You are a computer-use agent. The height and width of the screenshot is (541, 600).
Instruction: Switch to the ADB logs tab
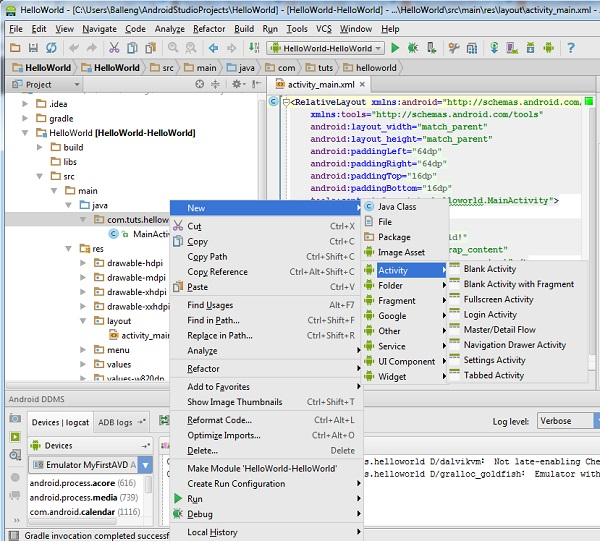(x=115, y=422)
